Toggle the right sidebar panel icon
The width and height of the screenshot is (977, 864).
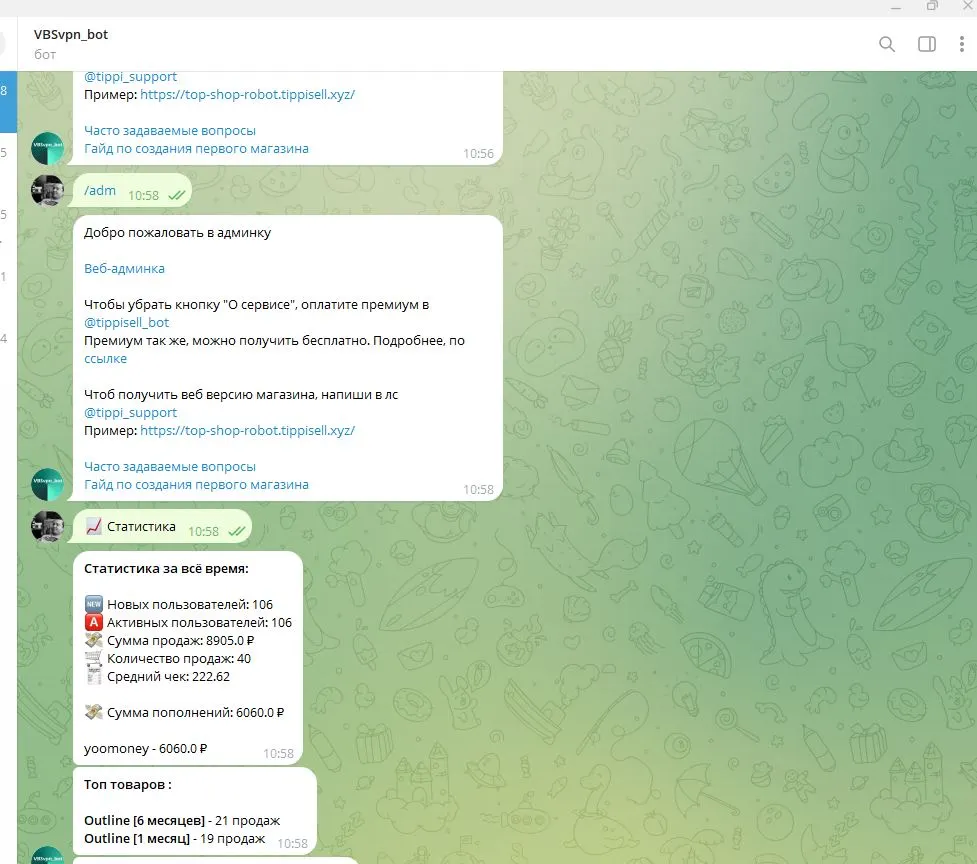[x=927, y=44]
